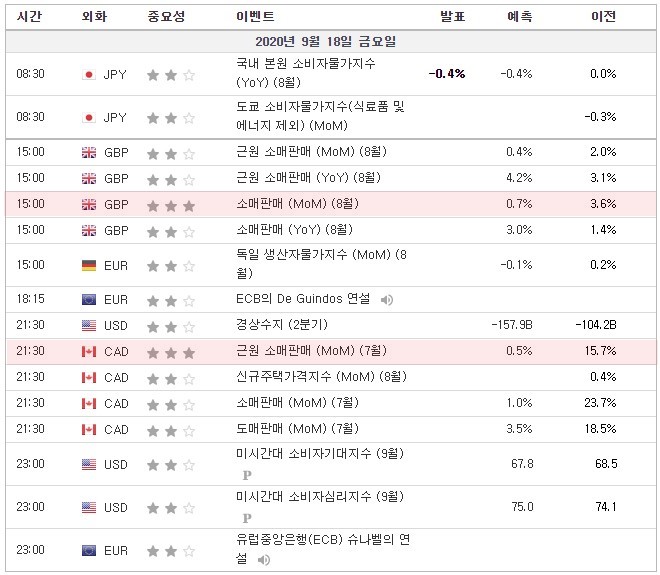This screenshot has width=660, height=575.
Task: Click the 이벤트 column header
Action: (255, 16)
